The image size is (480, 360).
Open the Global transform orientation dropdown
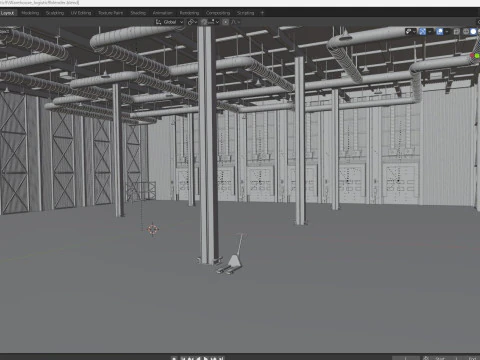[x=170, y=22]
